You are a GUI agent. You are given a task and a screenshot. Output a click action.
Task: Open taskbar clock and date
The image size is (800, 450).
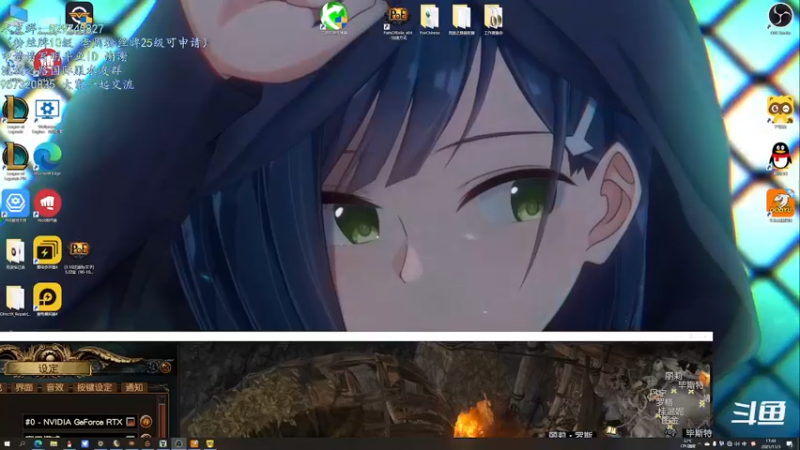770,444
